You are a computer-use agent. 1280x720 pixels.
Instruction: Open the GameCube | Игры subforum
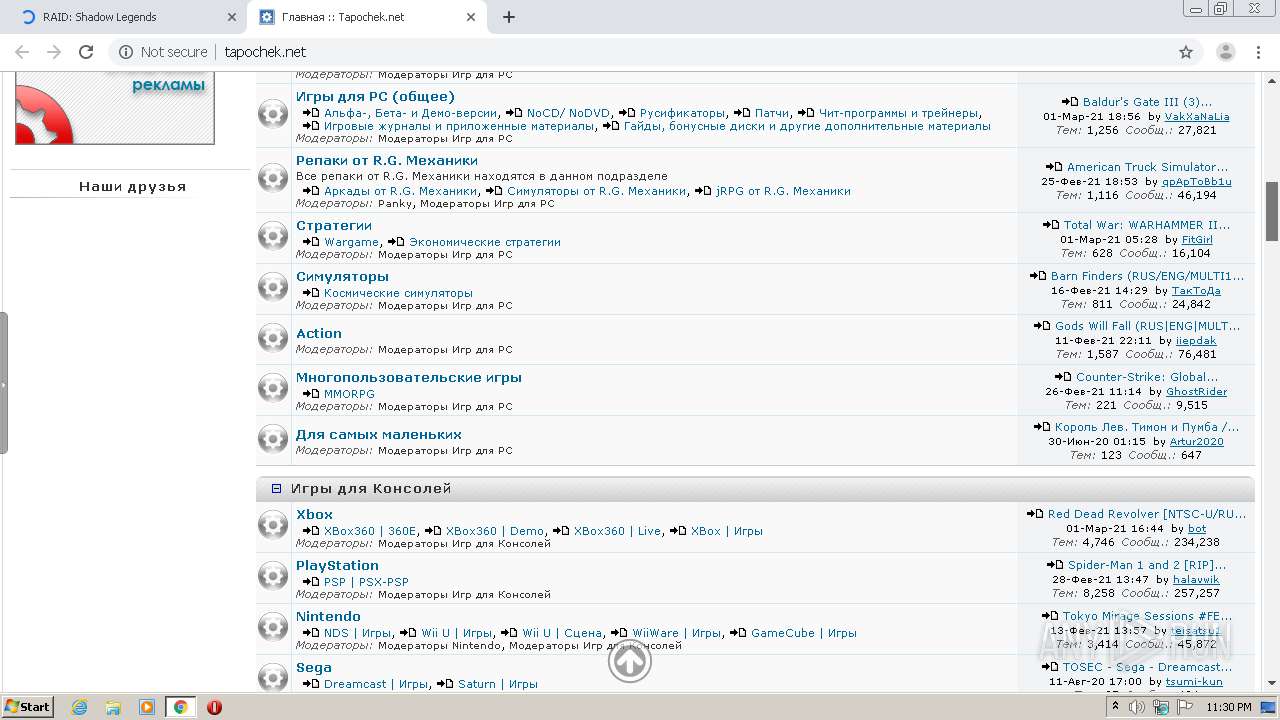pyautogui.click(x=804, y=633)
